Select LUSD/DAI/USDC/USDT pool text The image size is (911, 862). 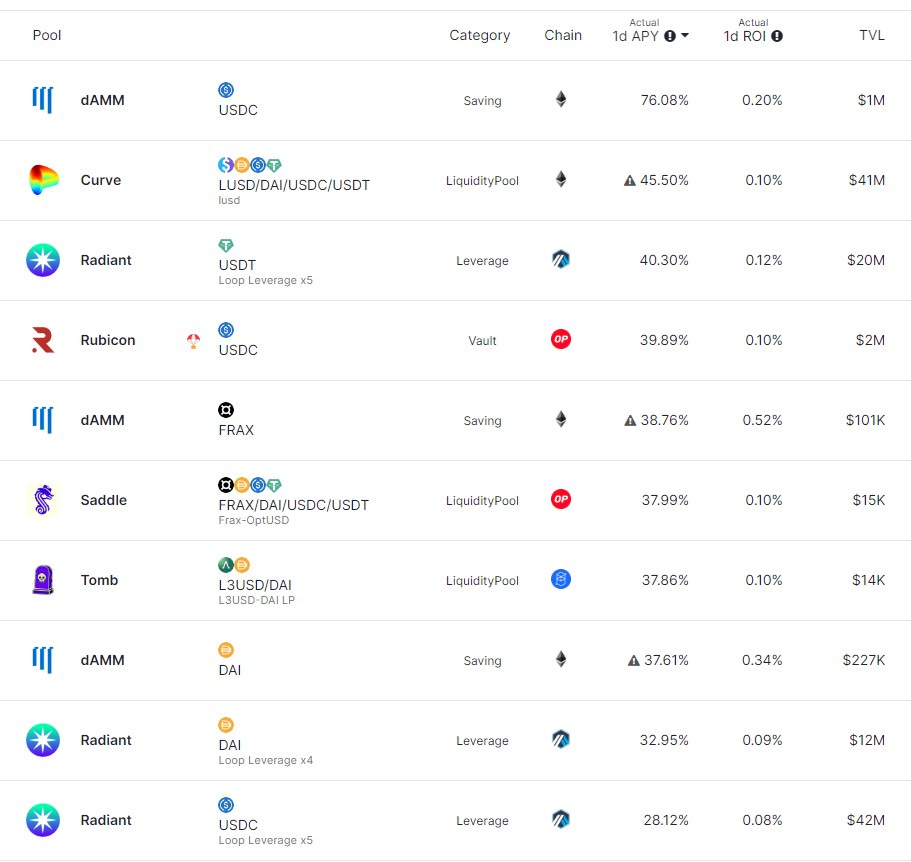coord(294,185)
